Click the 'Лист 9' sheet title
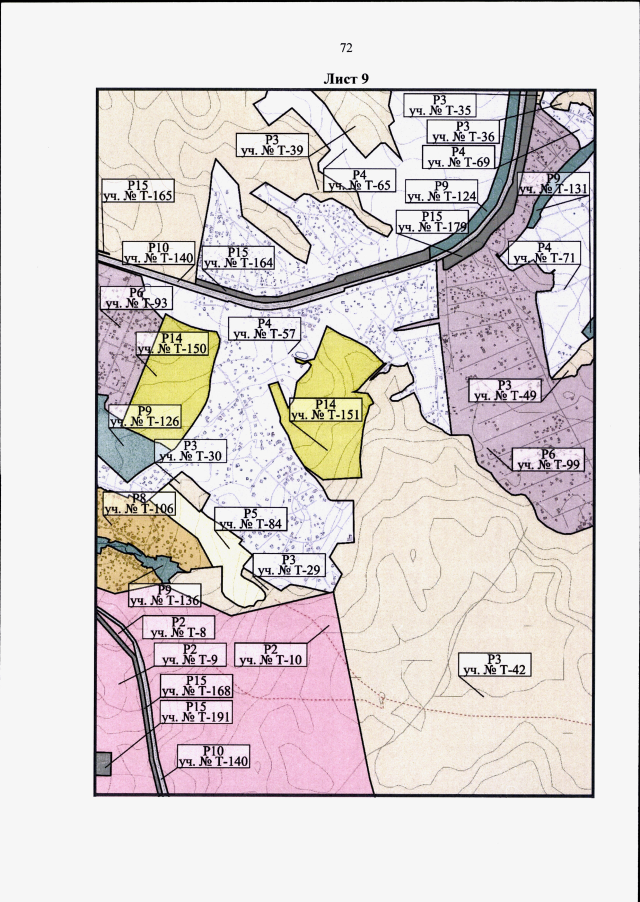Screen dimensions: 640x902 pos(347,78)
